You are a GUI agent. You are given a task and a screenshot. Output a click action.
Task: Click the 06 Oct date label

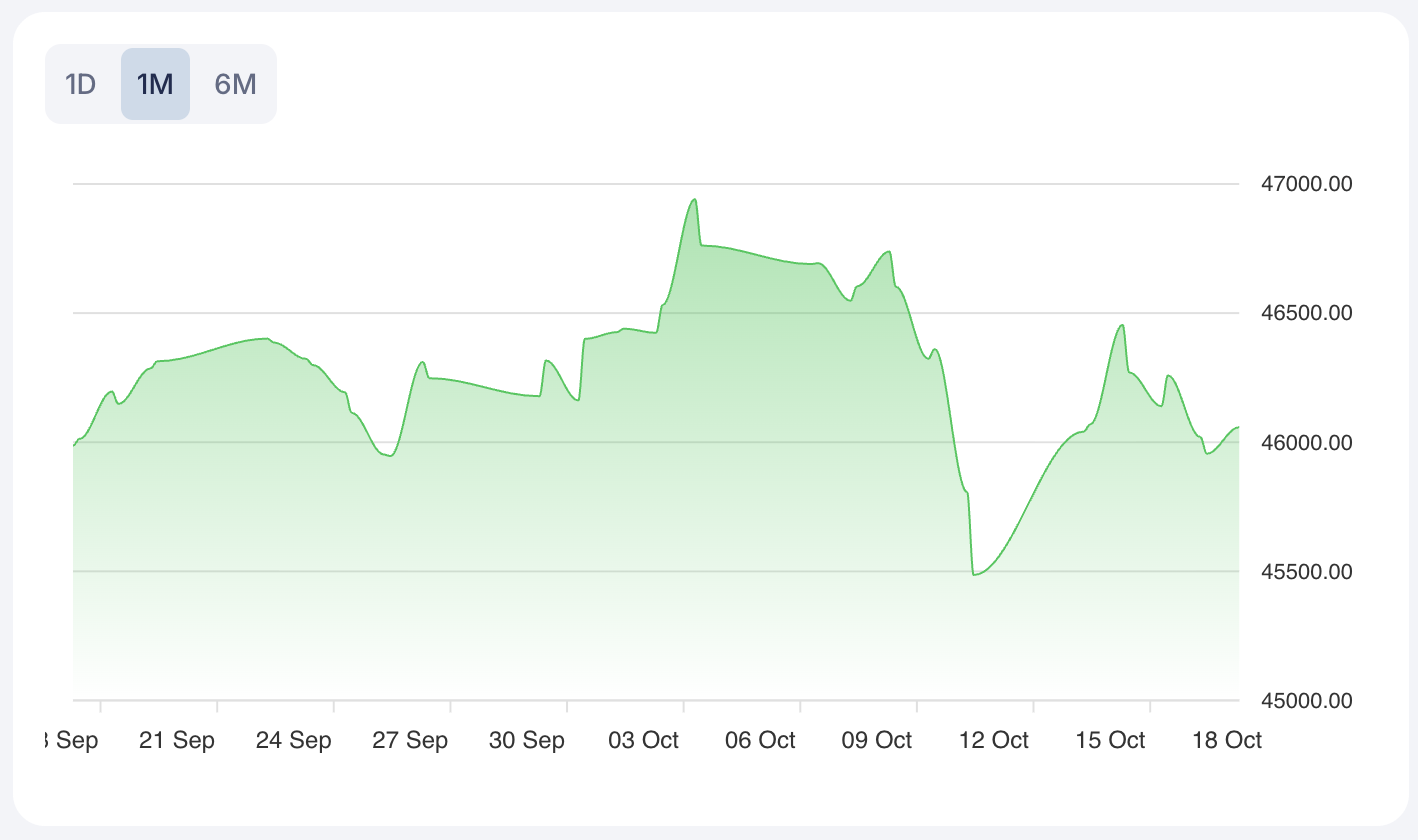click(760, 740)
